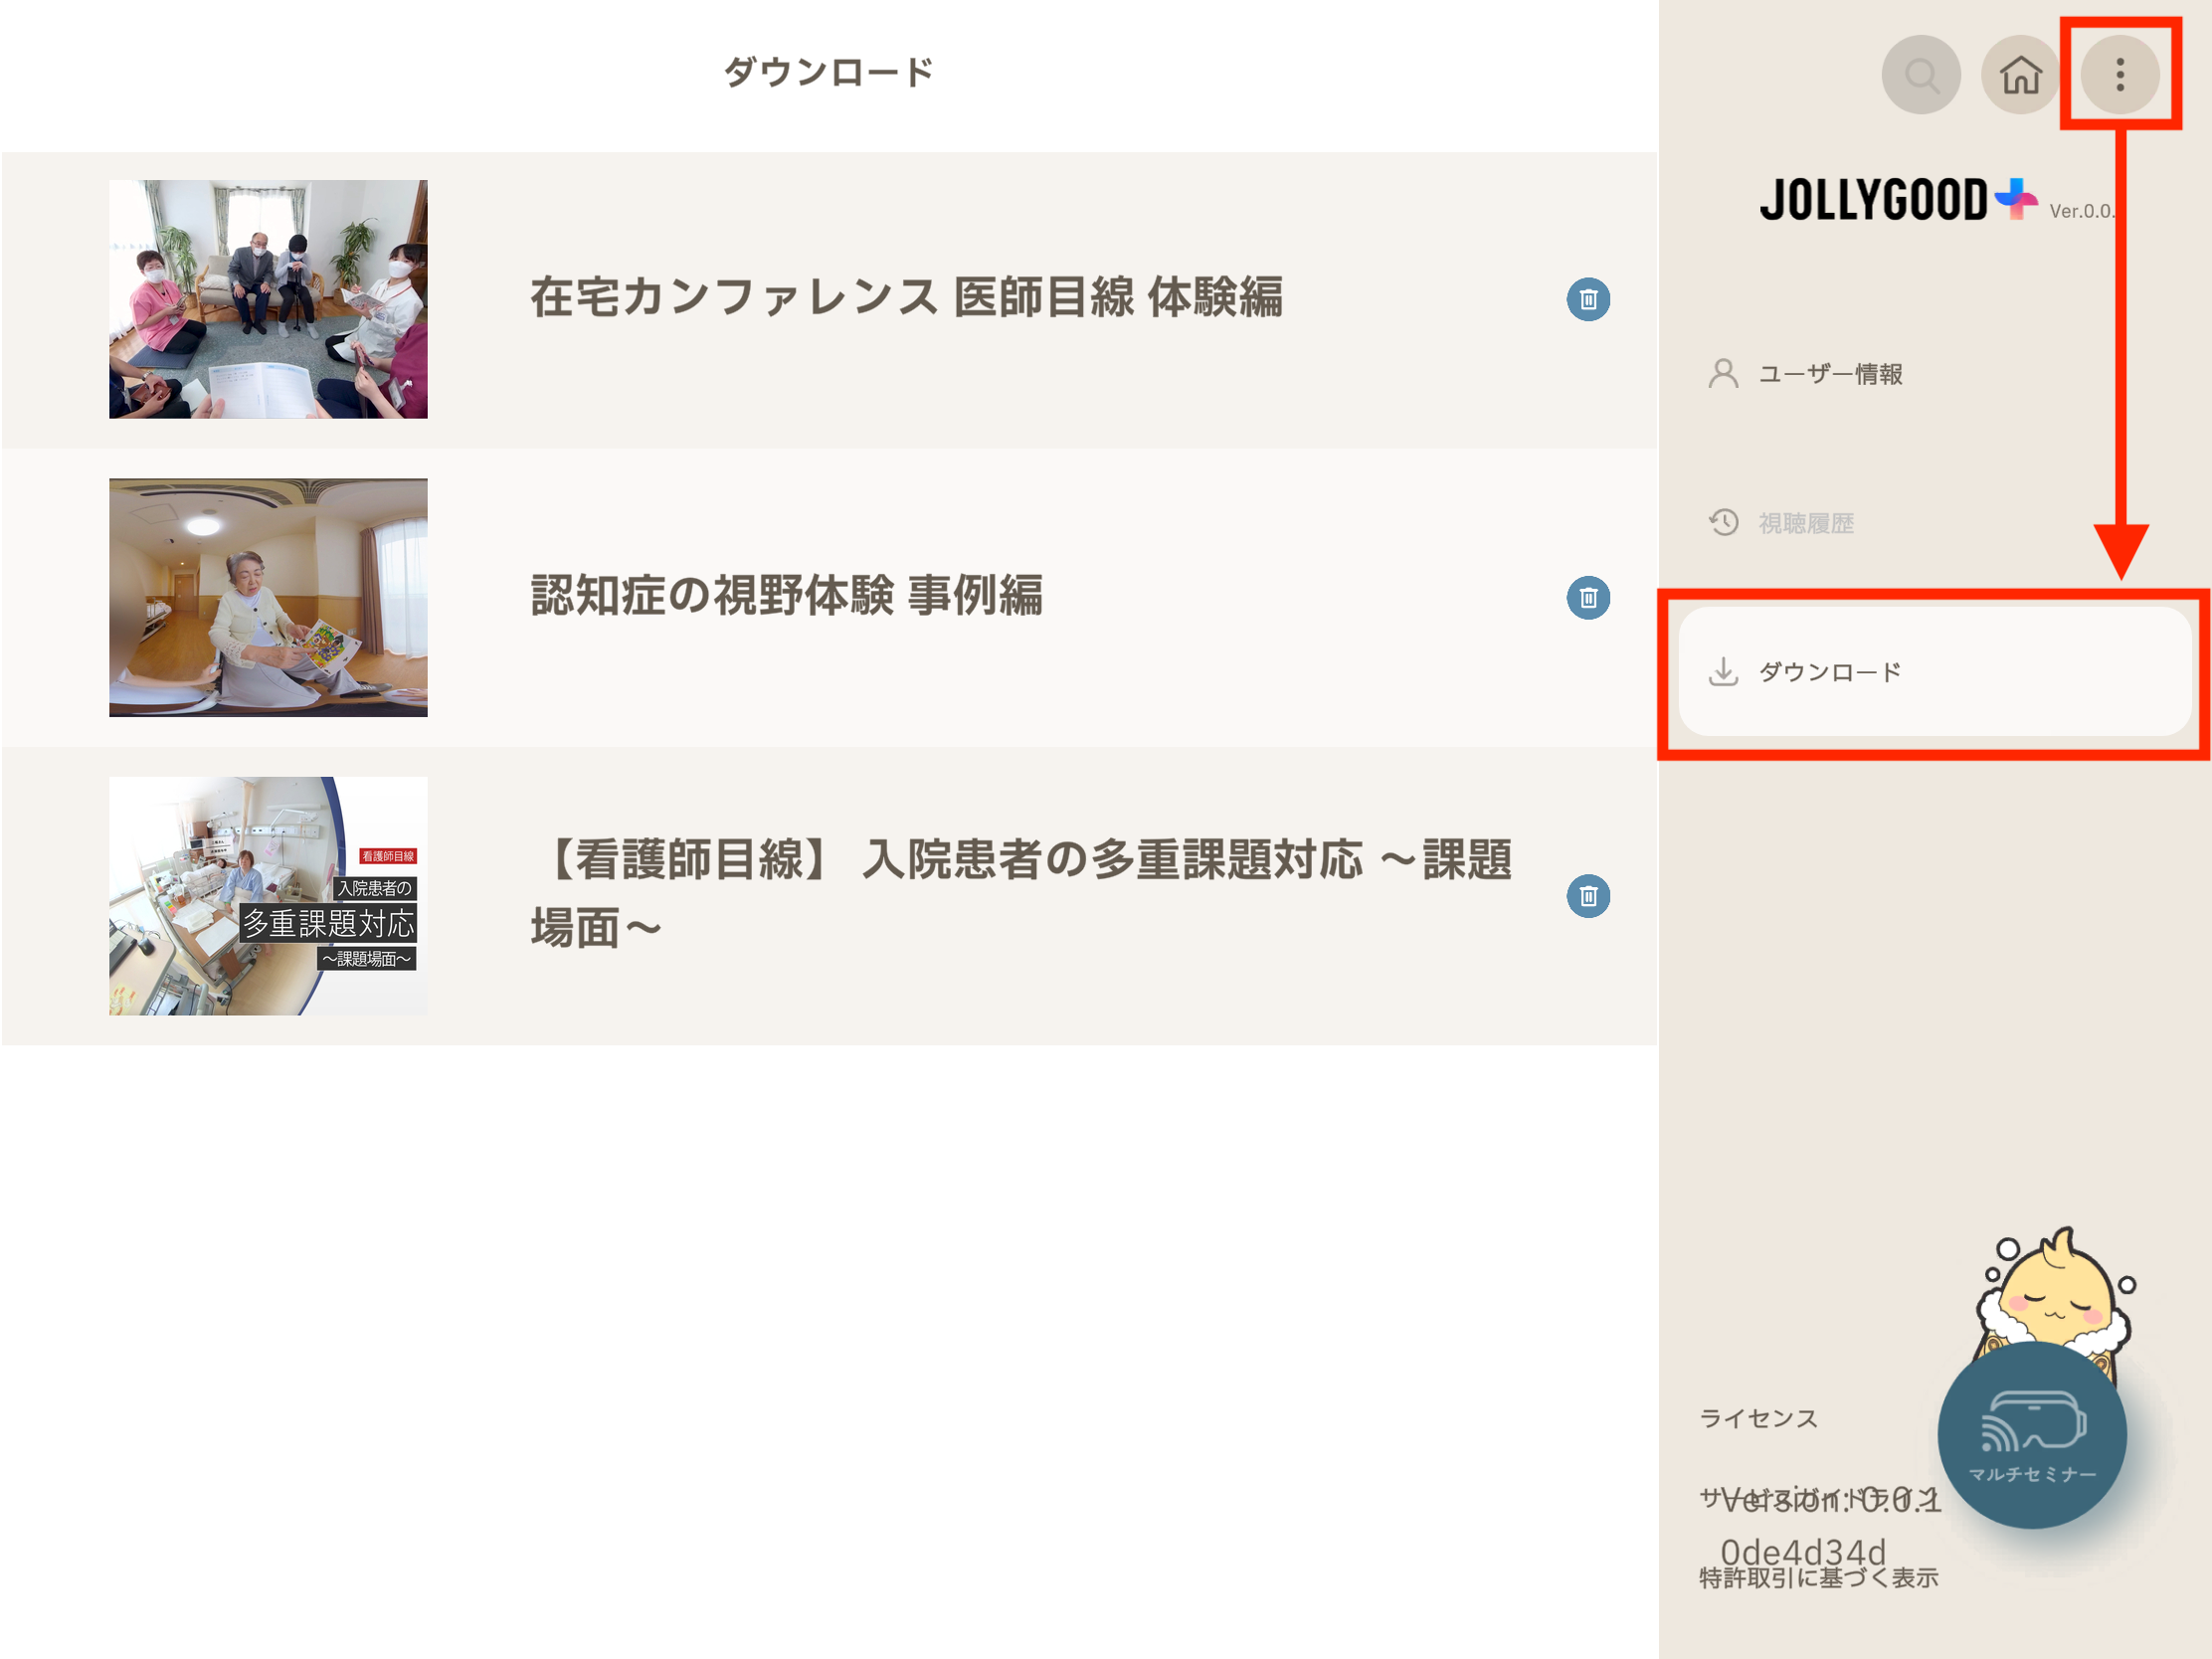This screenshot has height=1659, width=2212.
Task: Select the ユーザー情報 menu item
Action: coord(1831,374)
